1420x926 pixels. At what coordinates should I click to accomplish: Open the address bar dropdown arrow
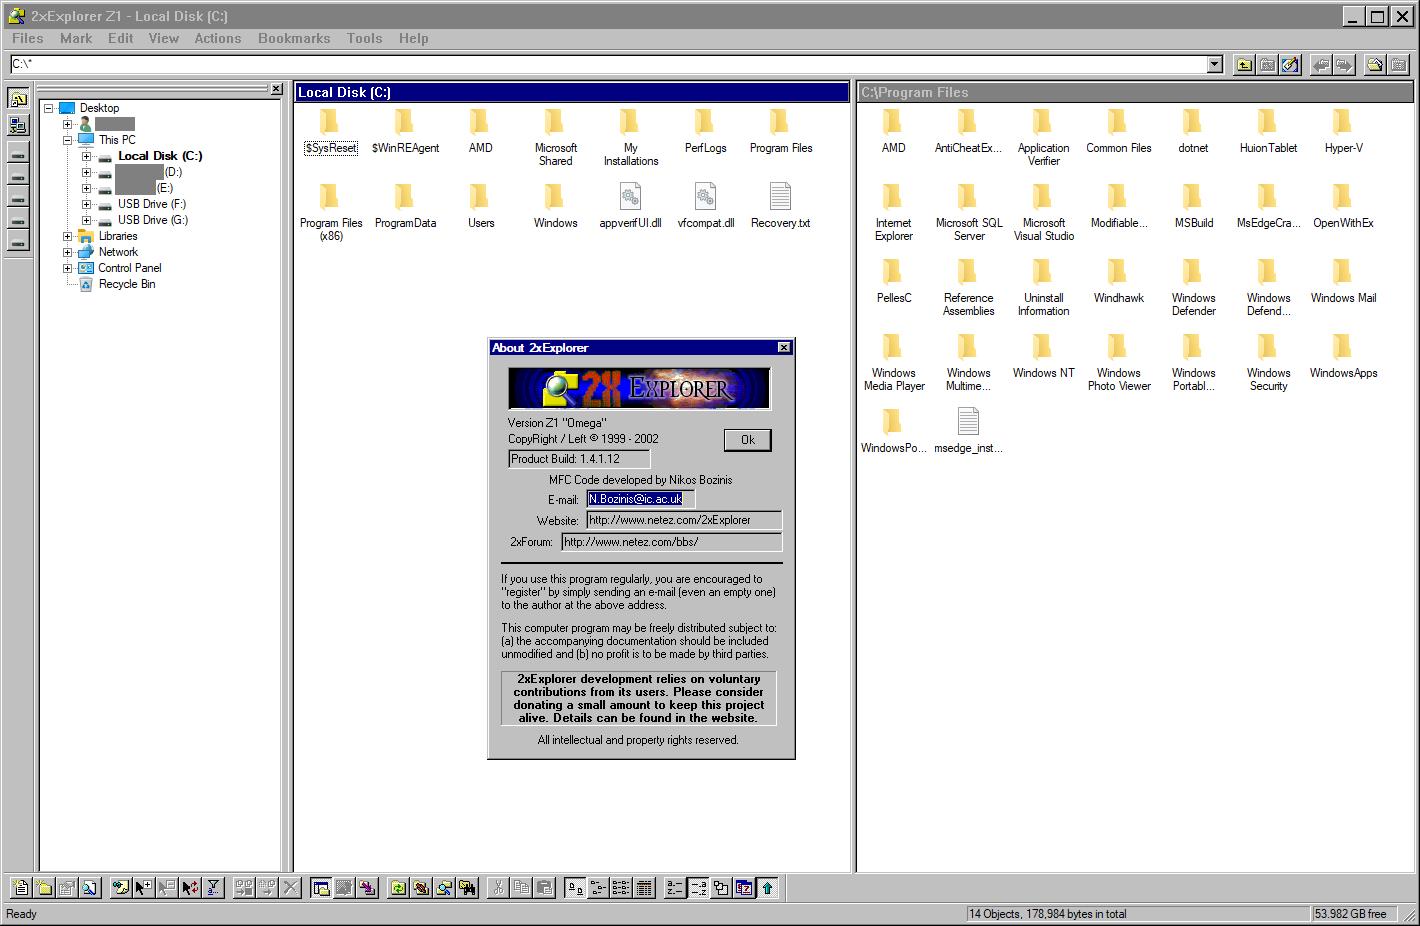click(x=1215, y=65)
